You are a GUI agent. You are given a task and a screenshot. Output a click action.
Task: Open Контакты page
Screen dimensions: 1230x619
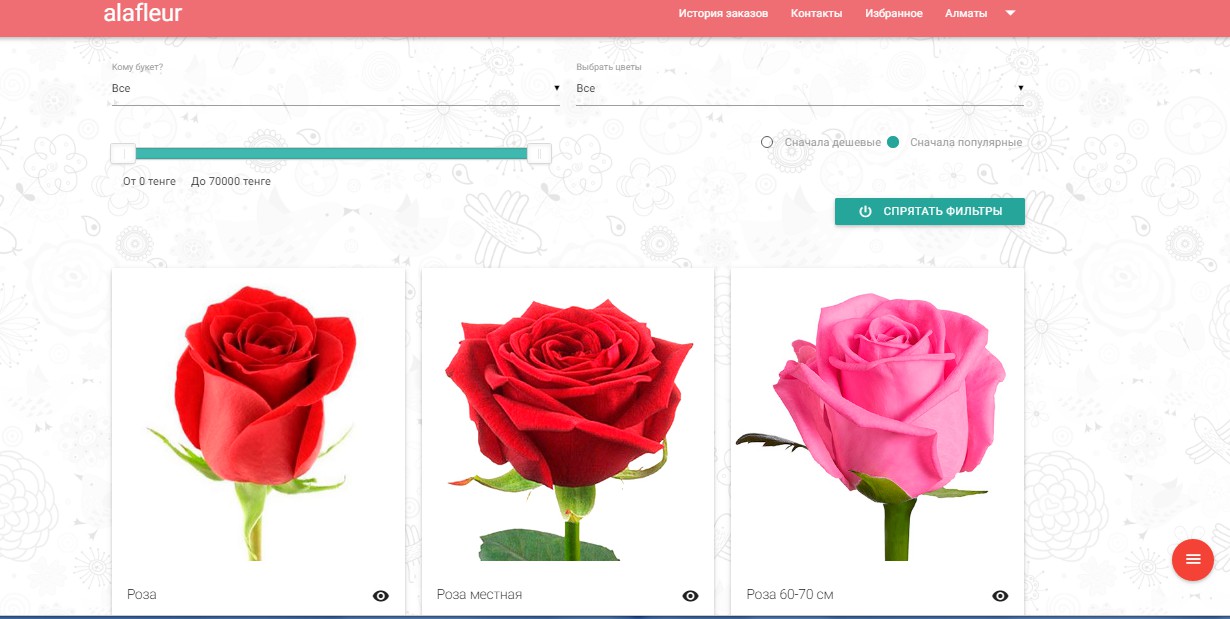(816, 14)
